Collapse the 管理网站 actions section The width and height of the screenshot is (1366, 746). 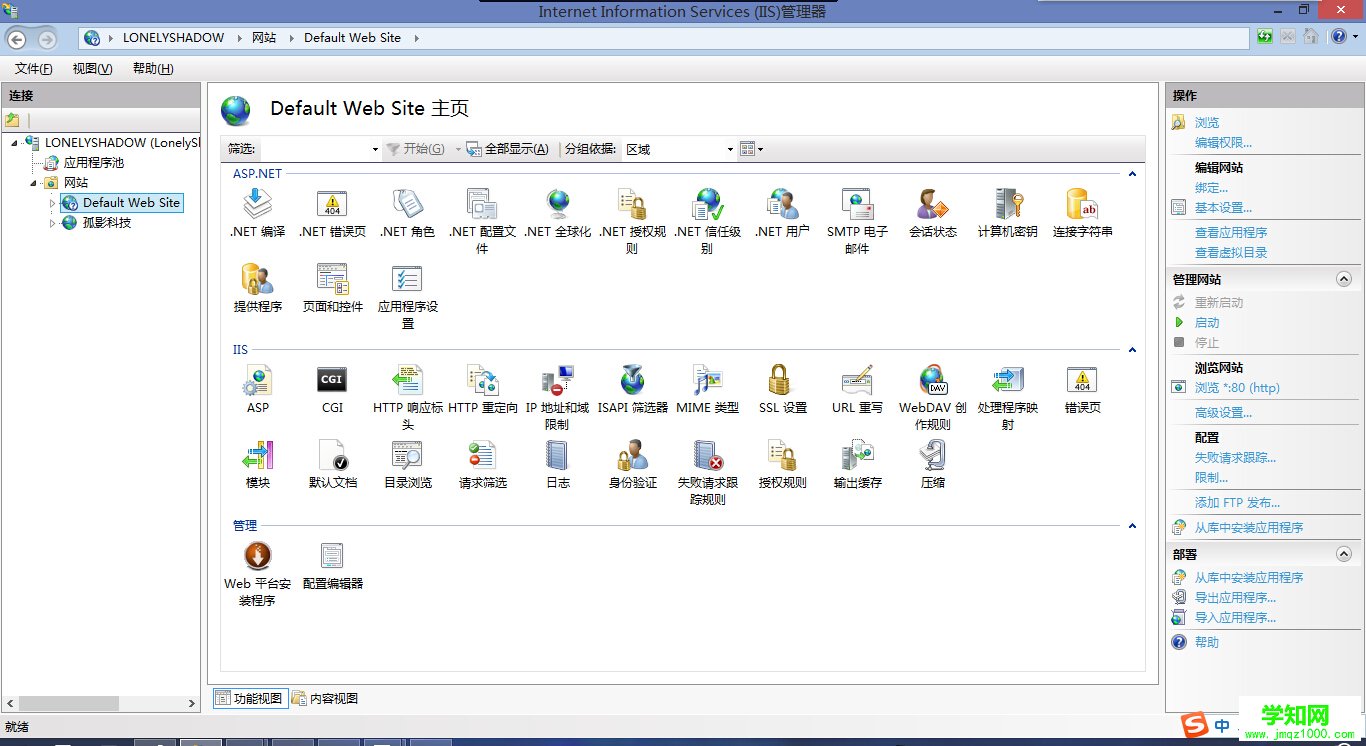pyautogui.click(x=1344, y=280)
